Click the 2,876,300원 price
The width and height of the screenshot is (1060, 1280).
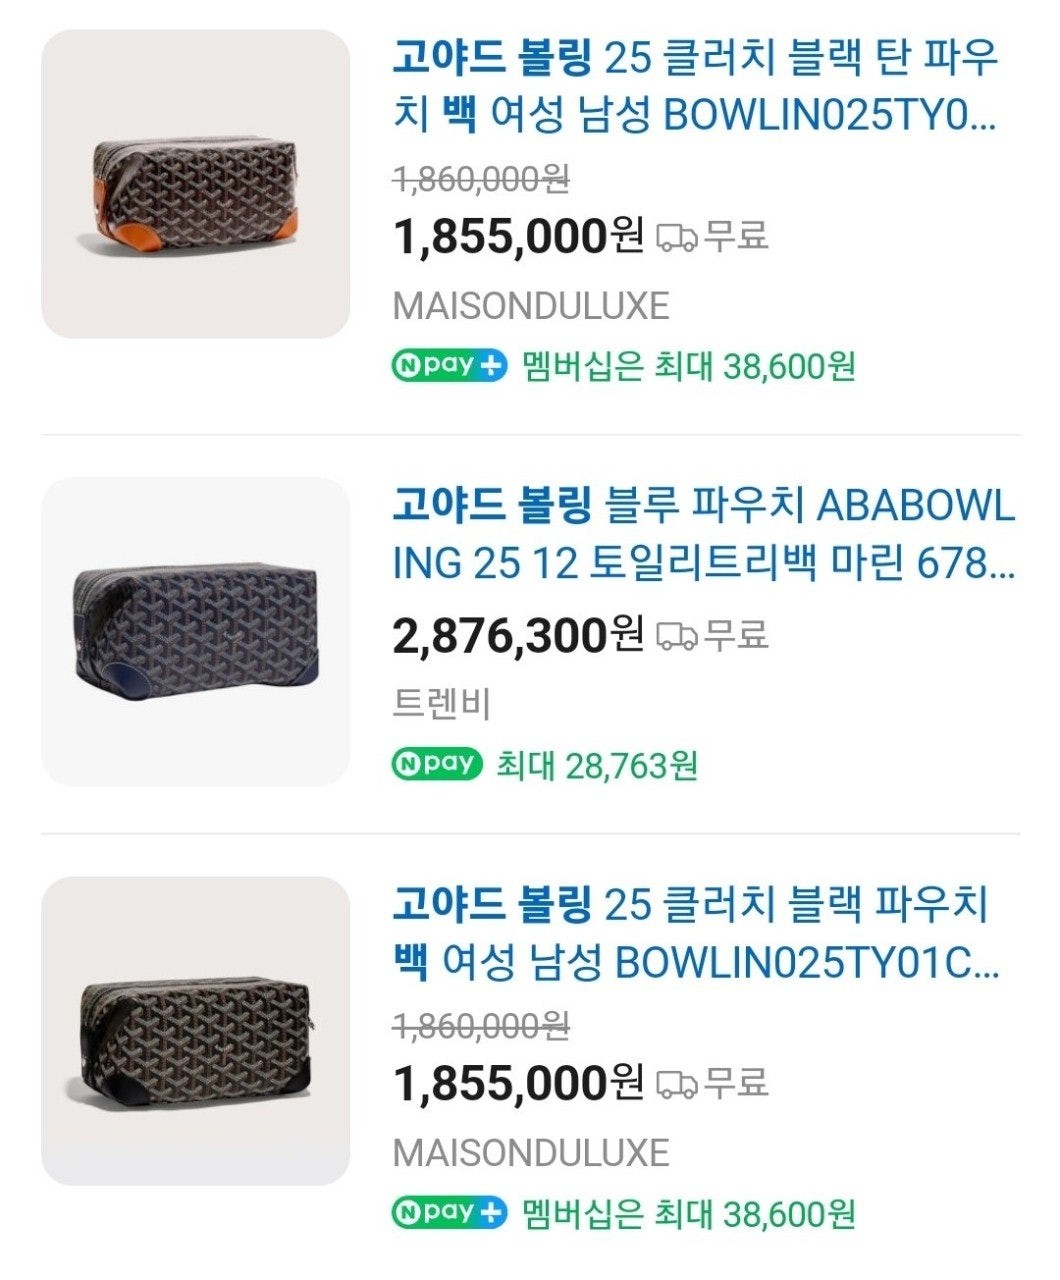pos(517,634)
